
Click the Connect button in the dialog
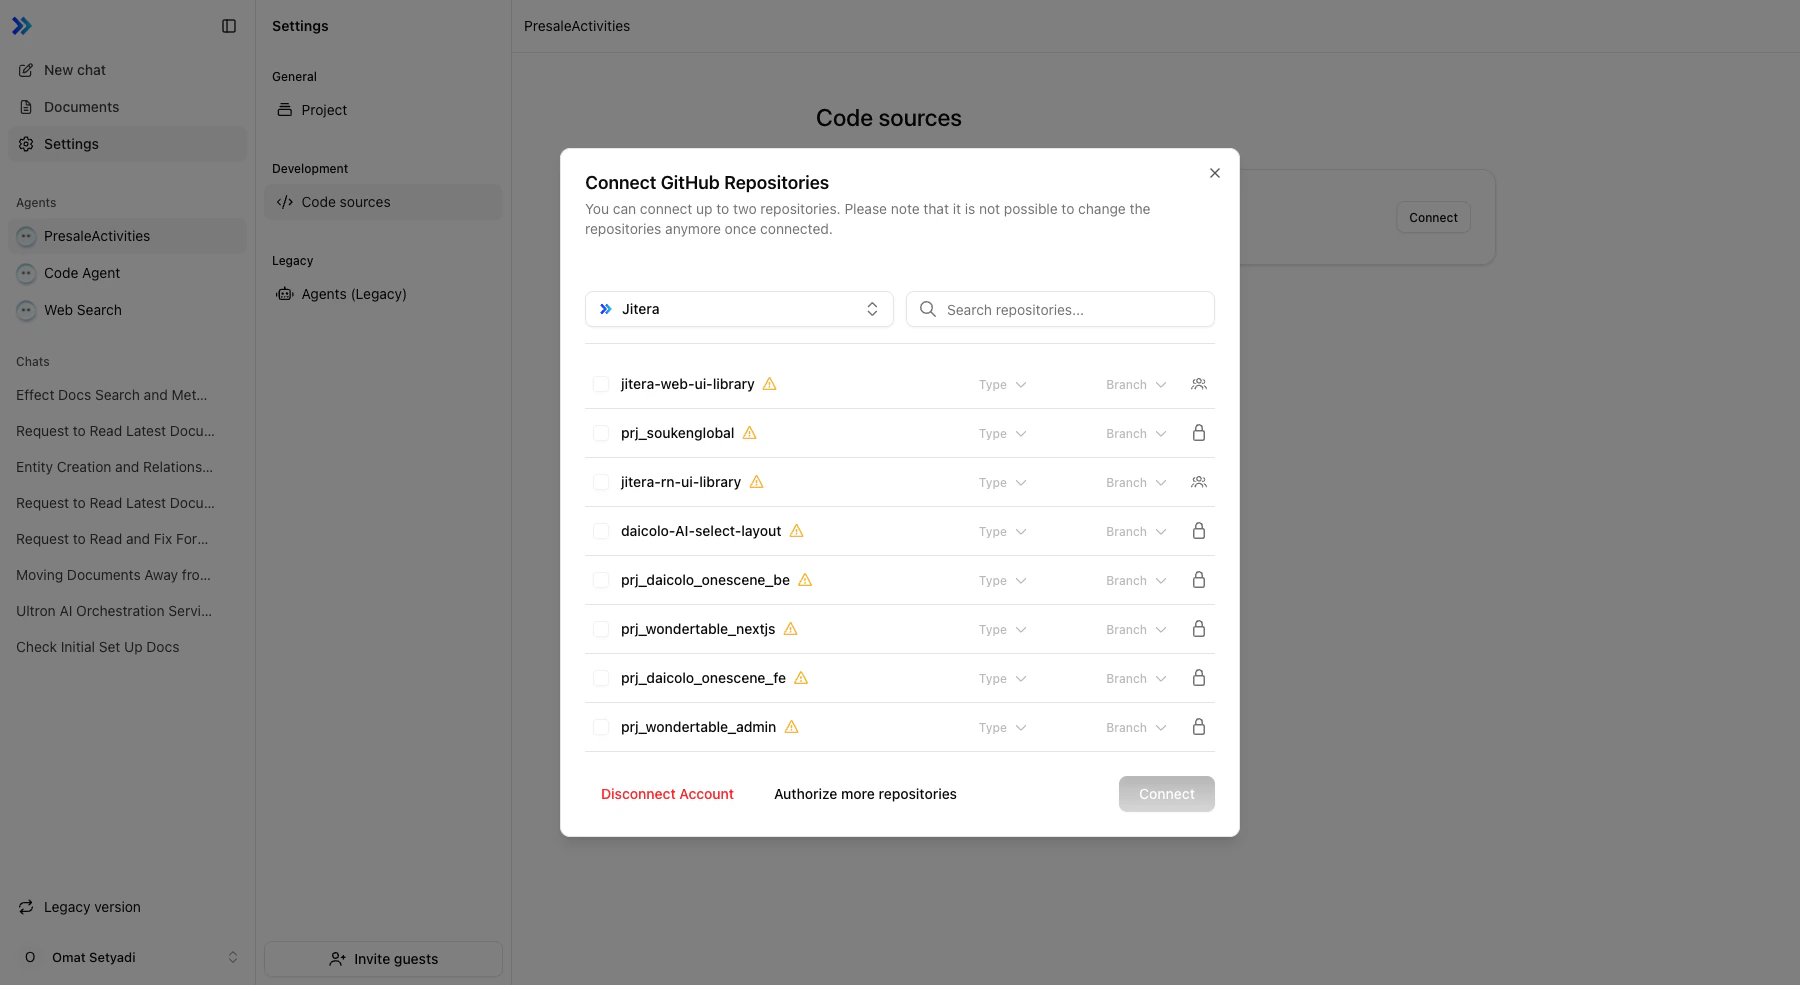pos(1167,794)
